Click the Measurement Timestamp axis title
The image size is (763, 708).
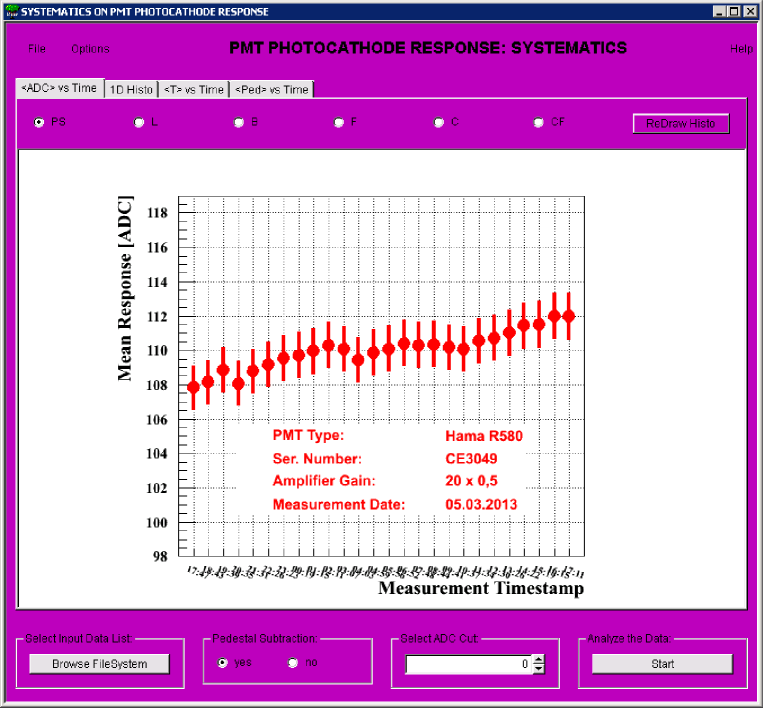(x=481, y=588)
